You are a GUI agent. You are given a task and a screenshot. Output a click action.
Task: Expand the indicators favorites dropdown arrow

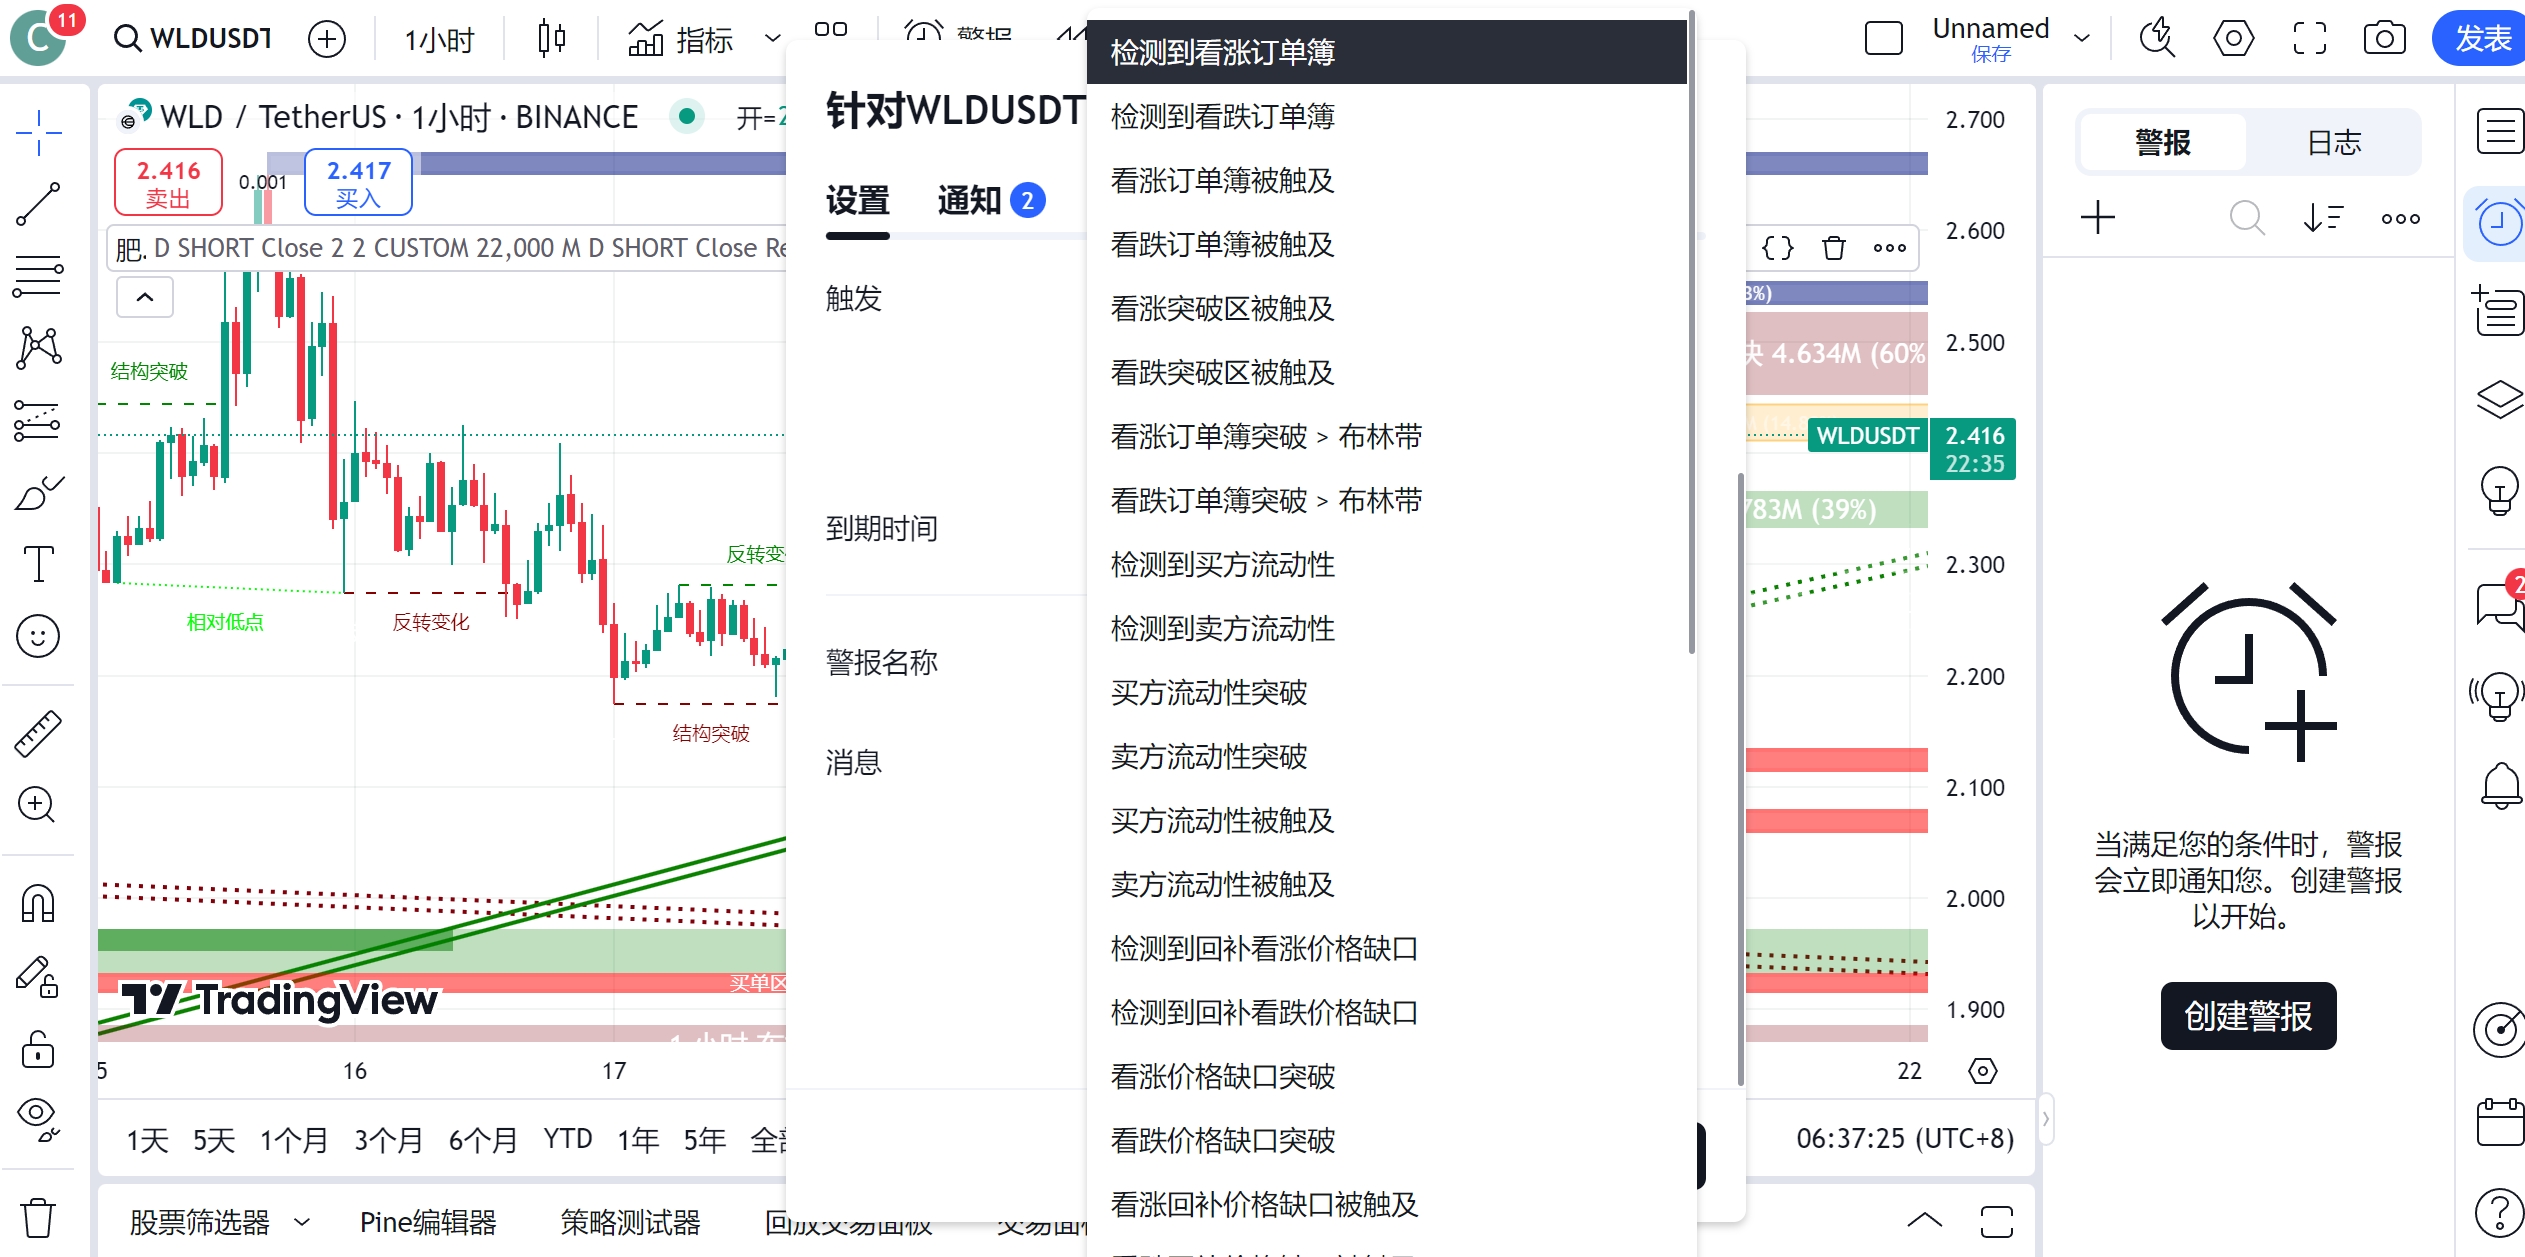(x=772, y=39)
